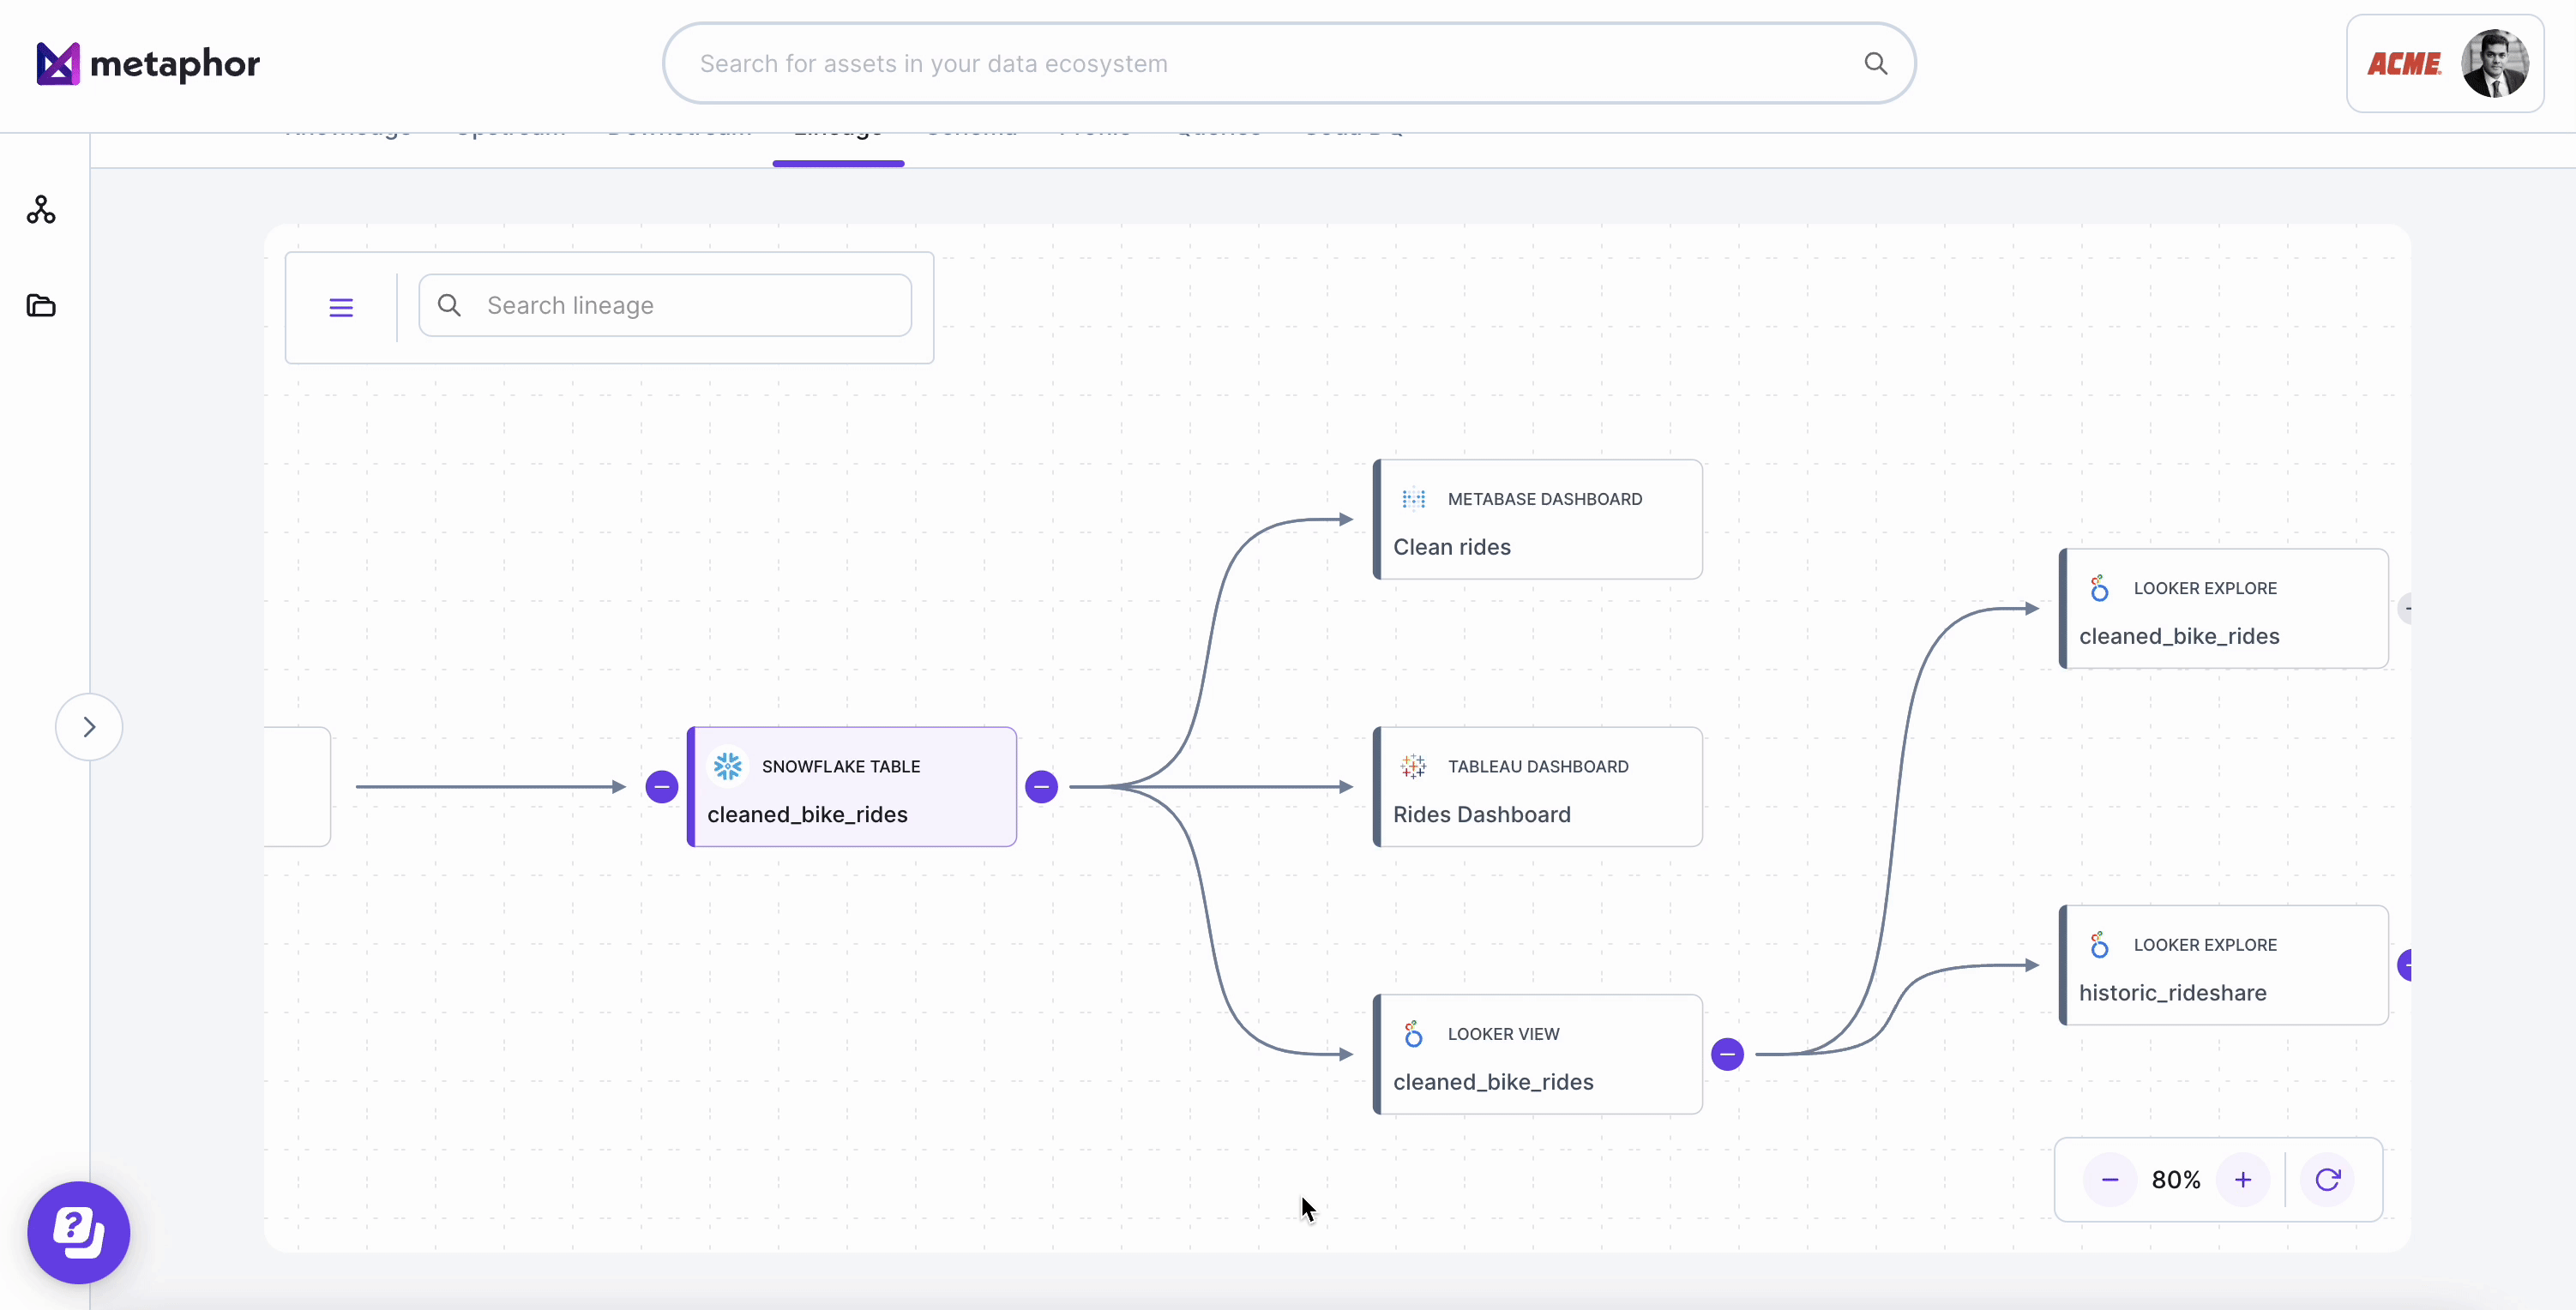2576x1310 pixels.
Task: Click the metaphor logo in header
Action: pos(148,64)
